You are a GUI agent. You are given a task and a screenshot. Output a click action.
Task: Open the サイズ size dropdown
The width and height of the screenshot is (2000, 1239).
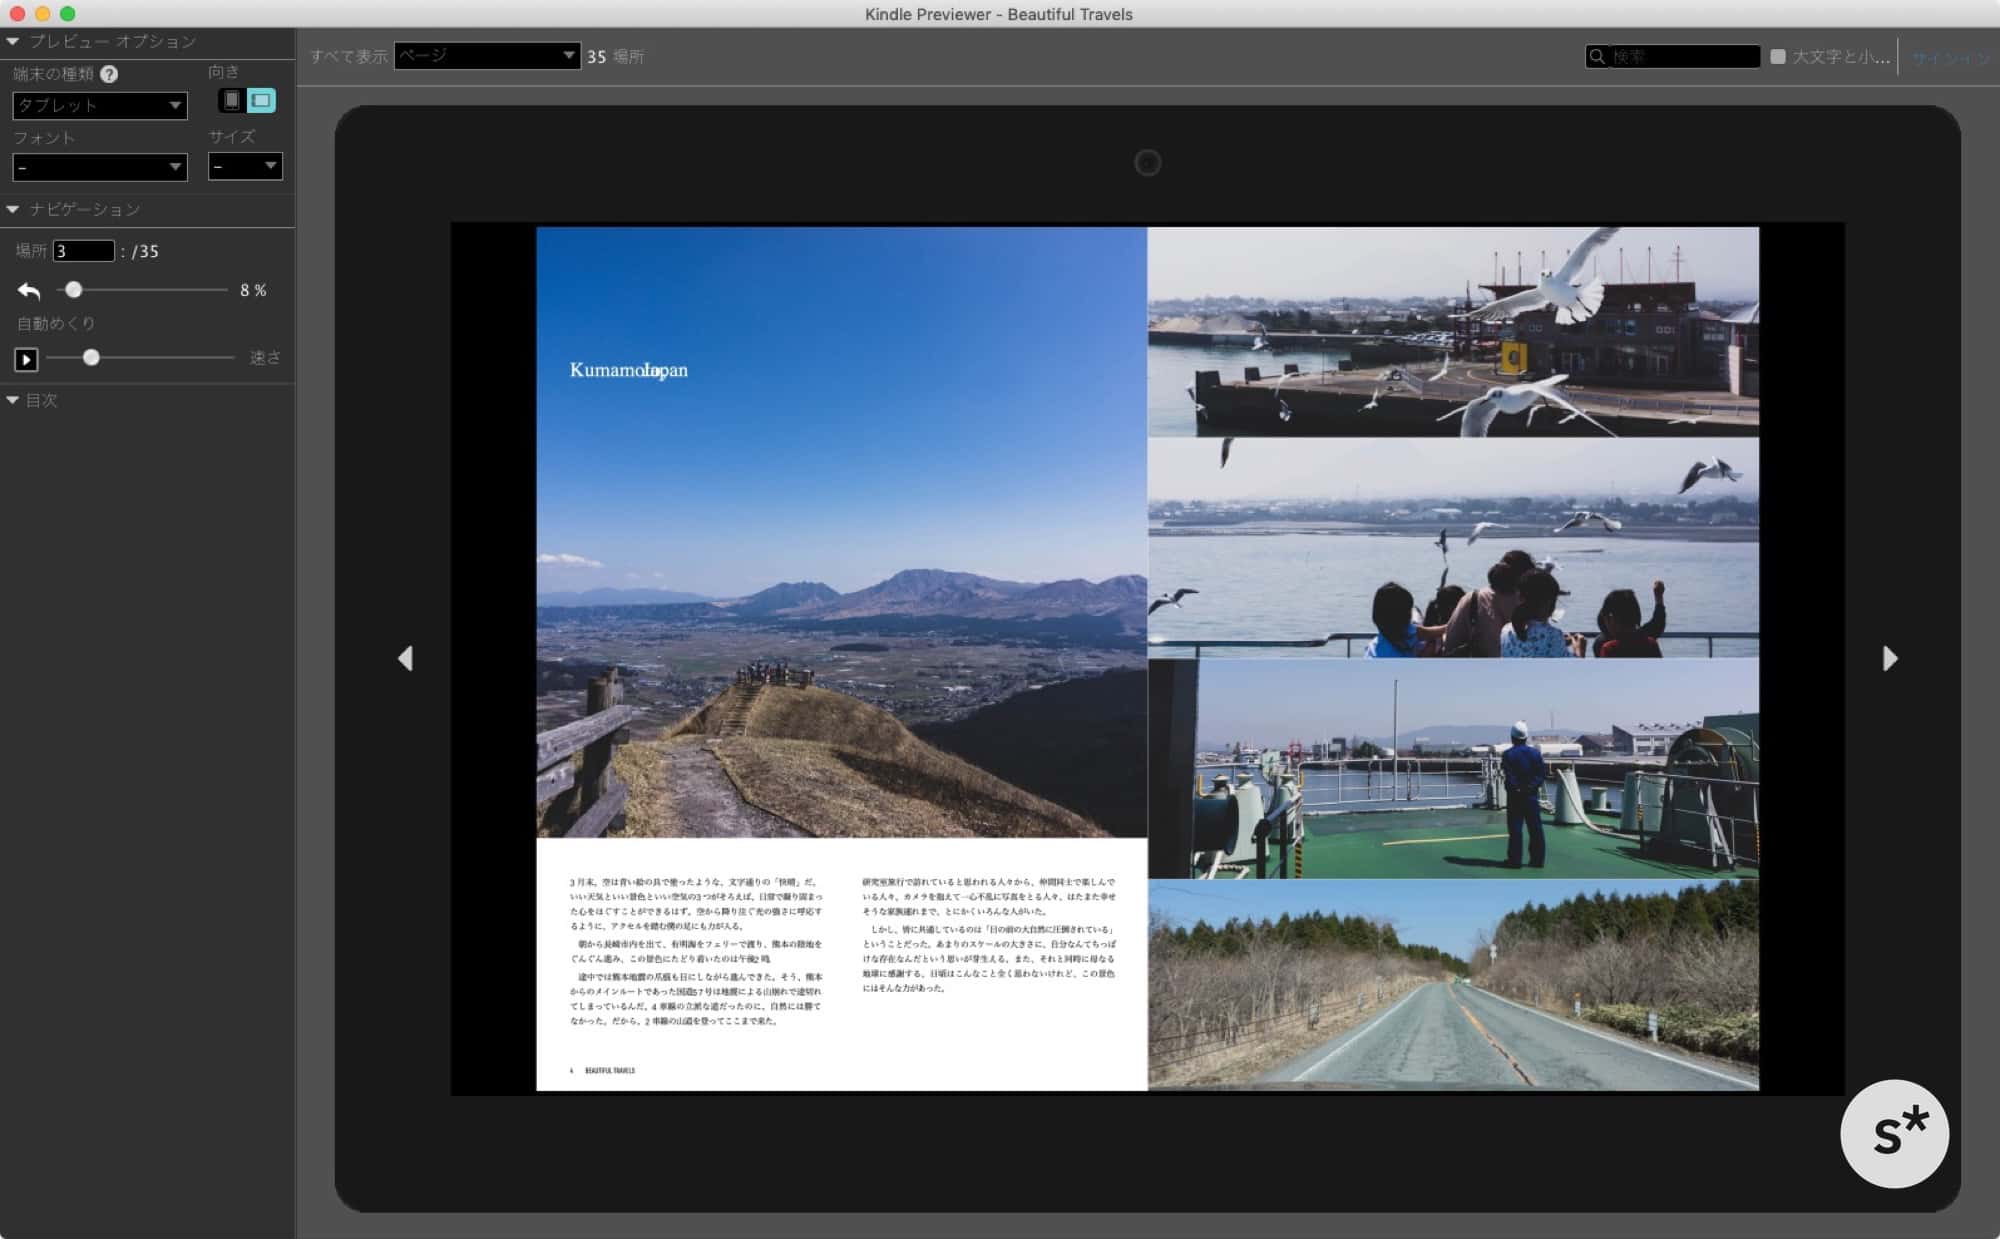pos(245,166)
